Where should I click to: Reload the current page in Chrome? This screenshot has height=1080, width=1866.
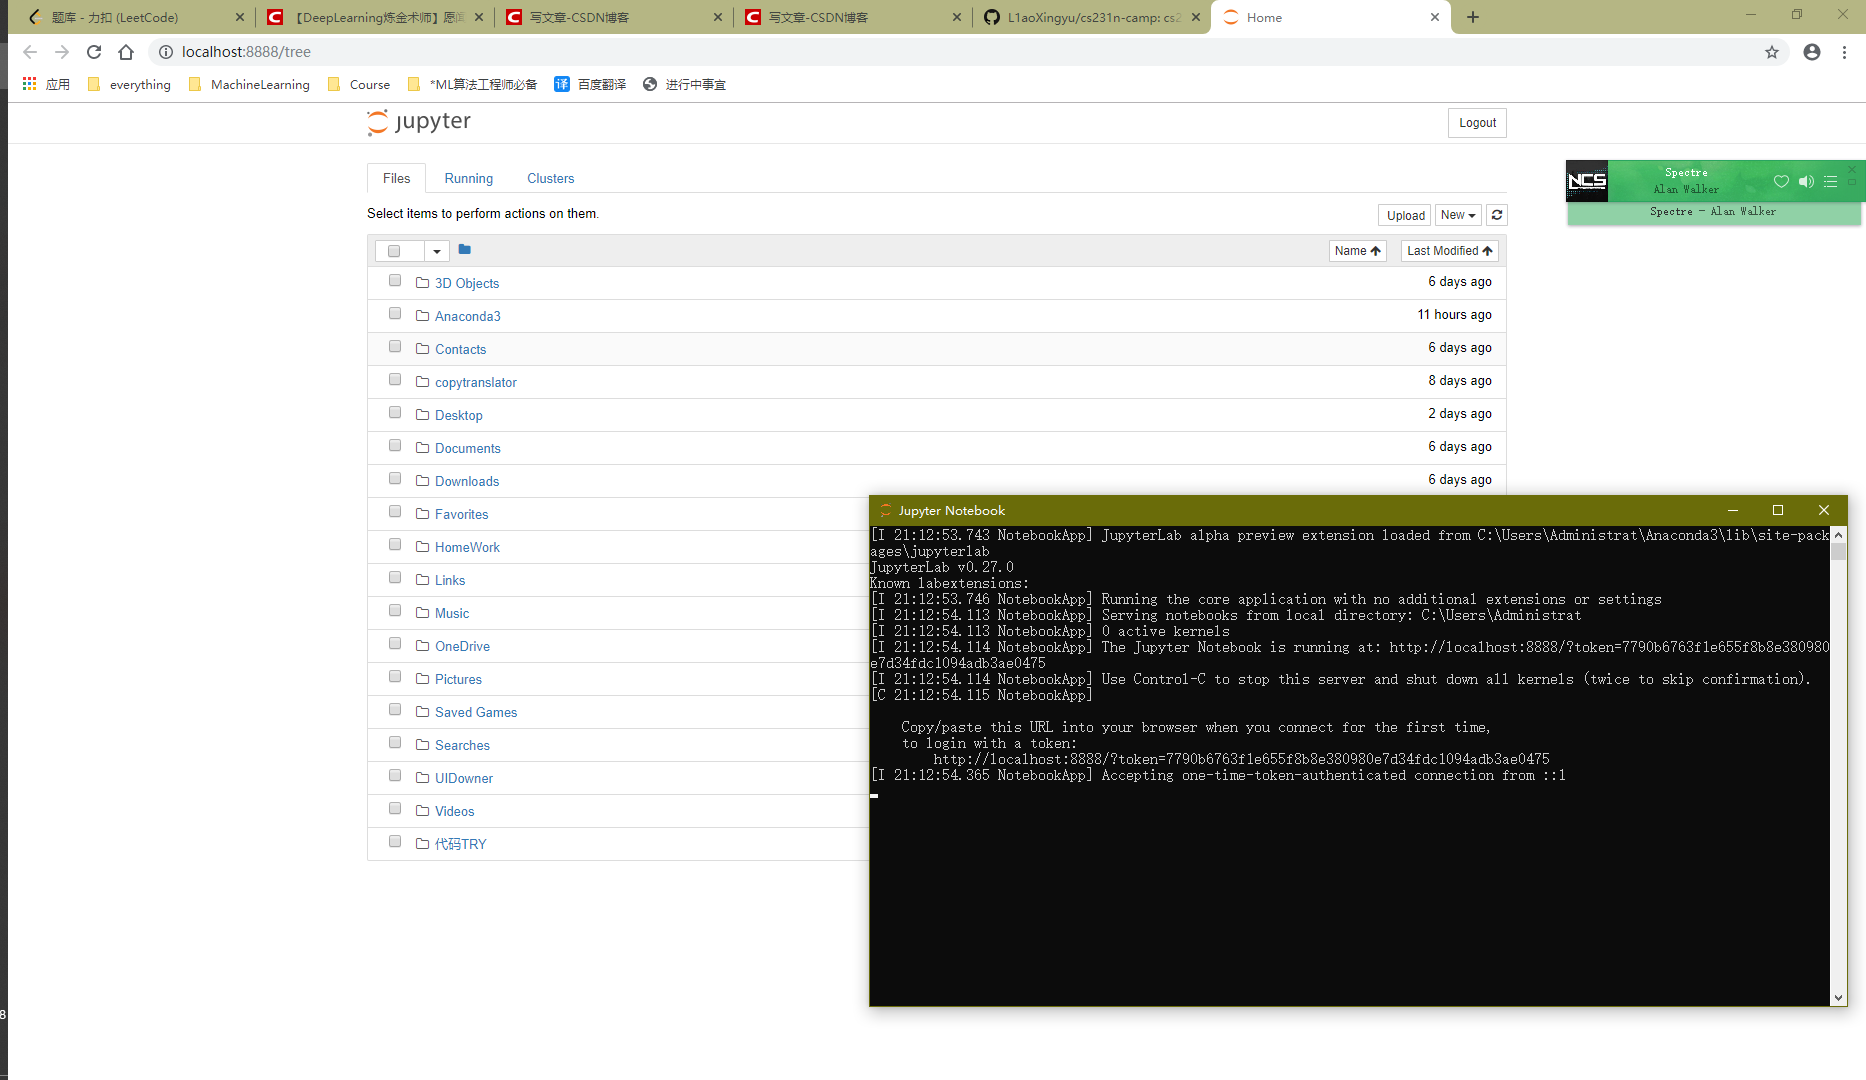pyautogui.click(x=93, y=51)
